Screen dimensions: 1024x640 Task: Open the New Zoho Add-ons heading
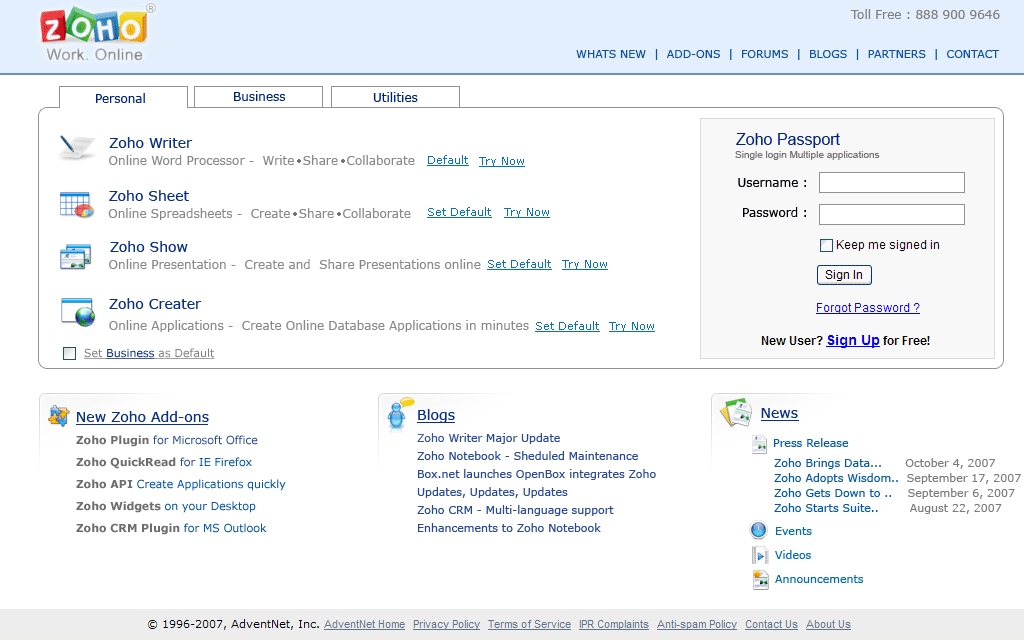pos(142,417)
